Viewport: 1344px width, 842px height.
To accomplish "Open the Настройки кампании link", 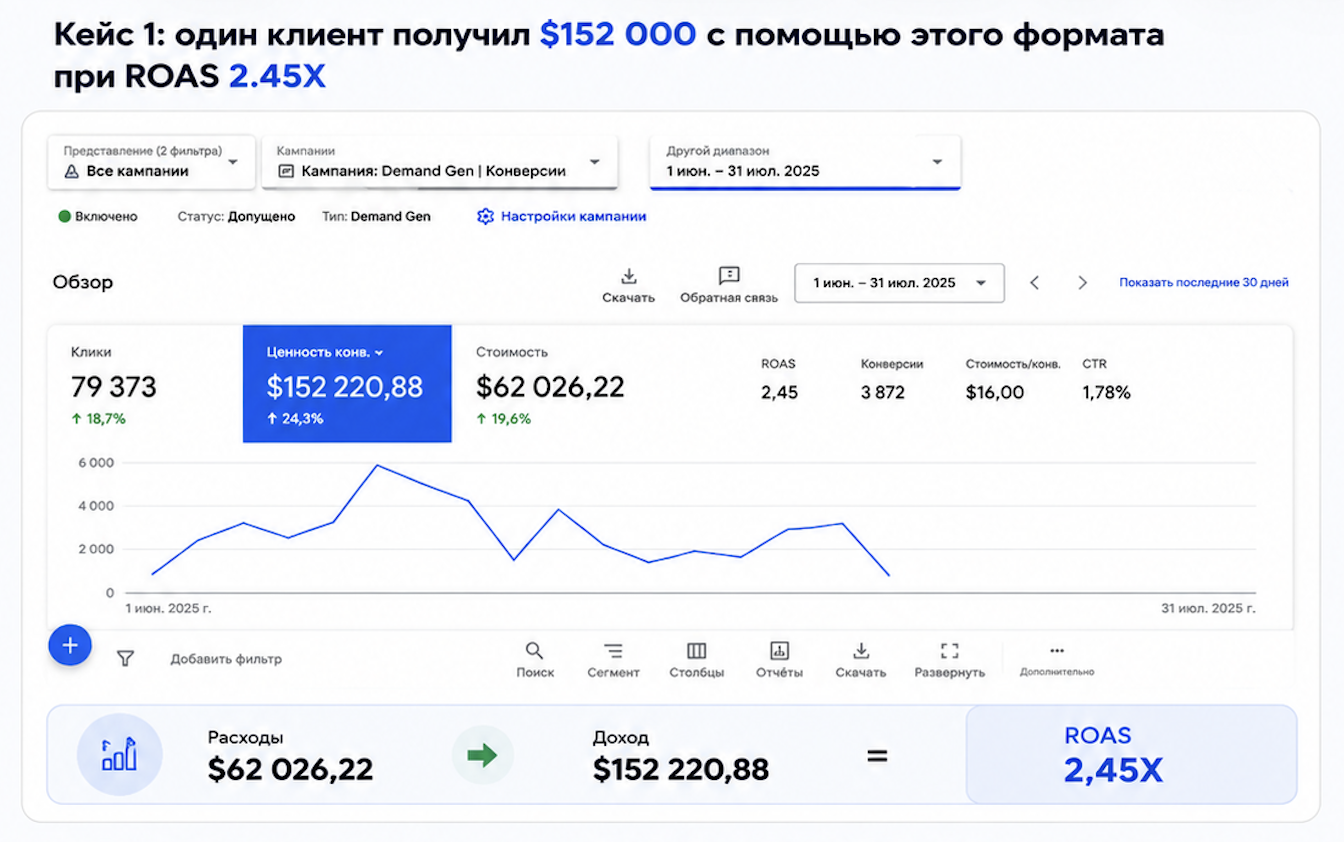I will (573, 216).
